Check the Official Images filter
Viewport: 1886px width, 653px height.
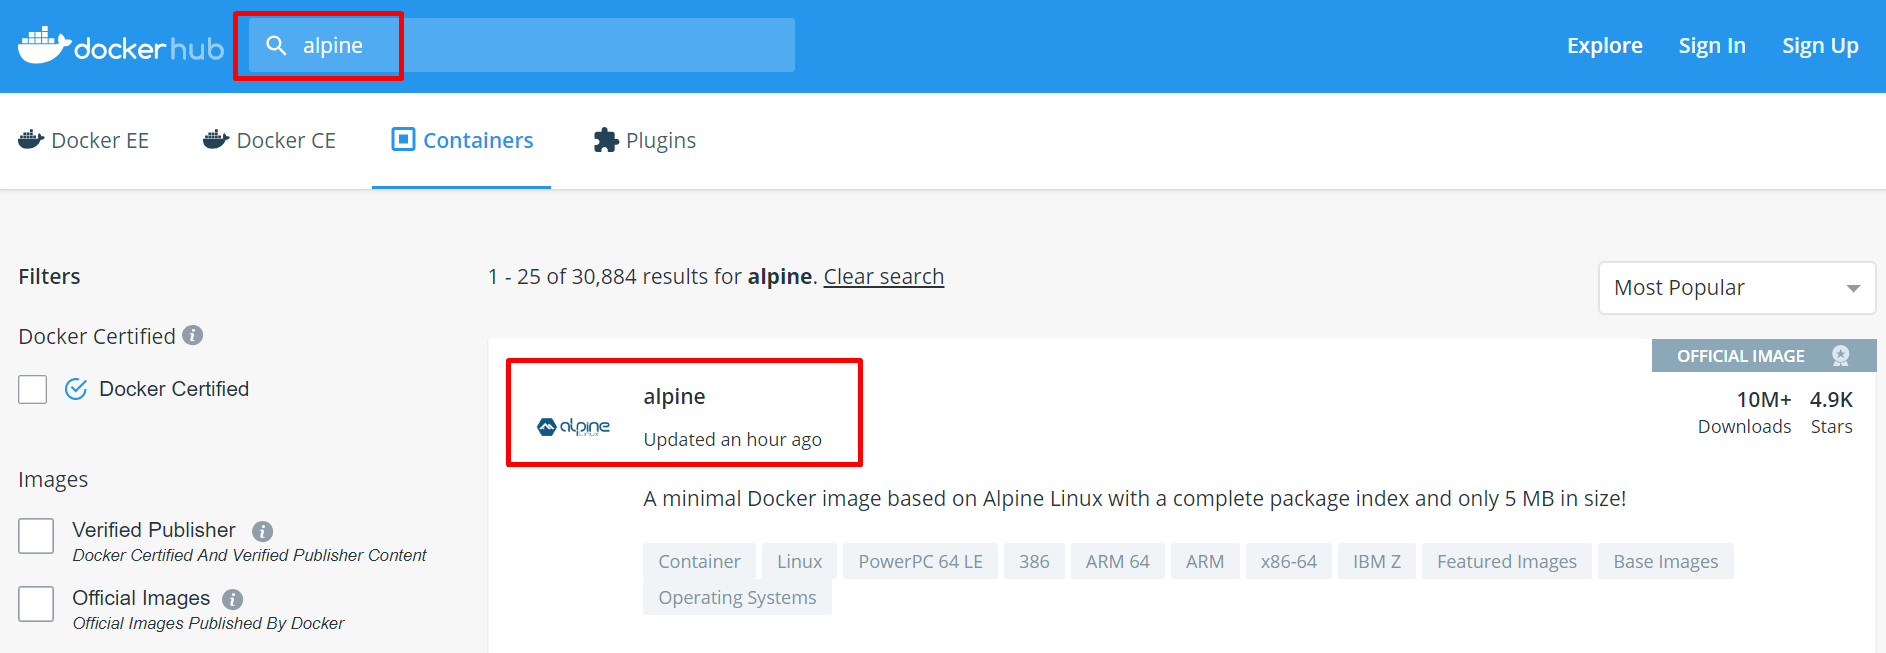36,604
